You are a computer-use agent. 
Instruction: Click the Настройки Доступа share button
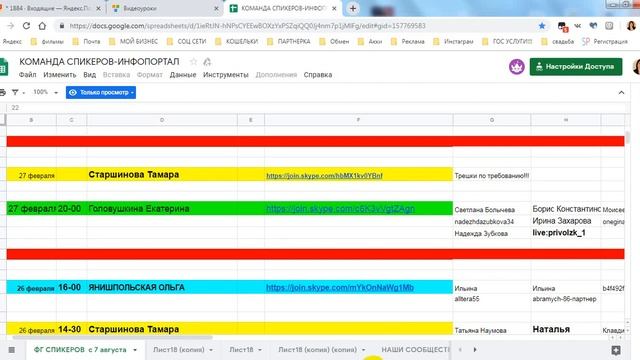point(576,67)
